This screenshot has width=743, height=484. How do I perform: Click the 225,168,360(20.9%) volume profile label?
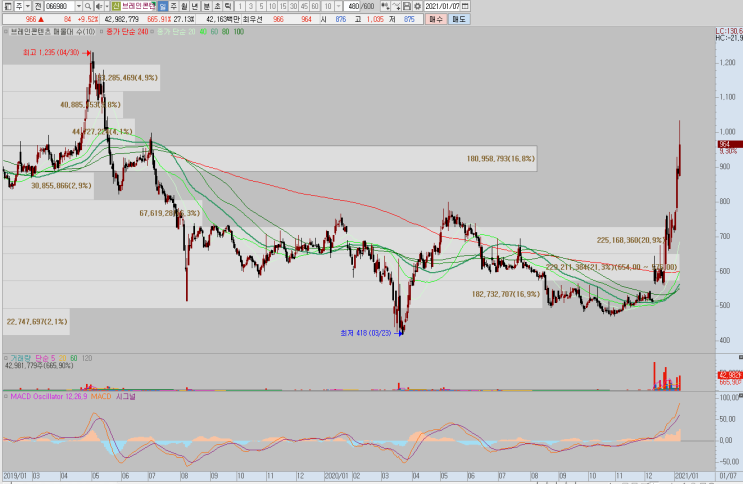(x=631, y=240)
